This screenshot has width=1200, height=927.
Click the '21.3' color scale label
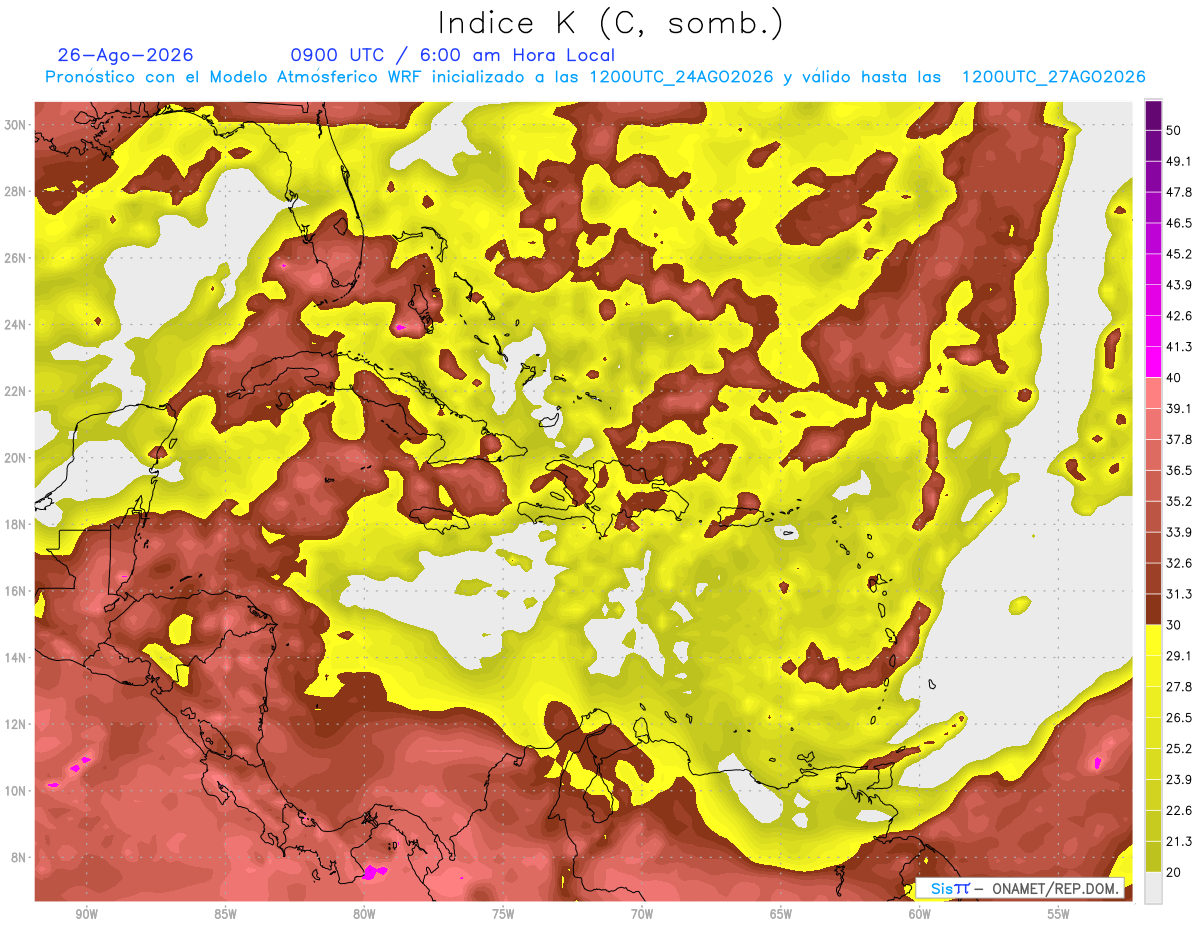(x=1179, y=842)
